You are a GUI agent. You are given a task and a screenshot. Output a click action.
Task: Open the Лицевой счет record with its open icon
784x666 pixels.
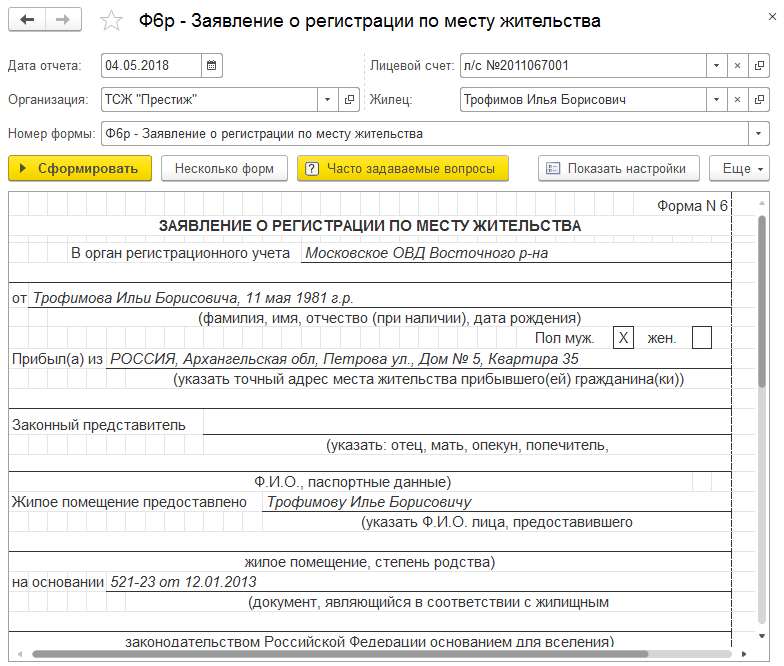[x=758, y=66]
